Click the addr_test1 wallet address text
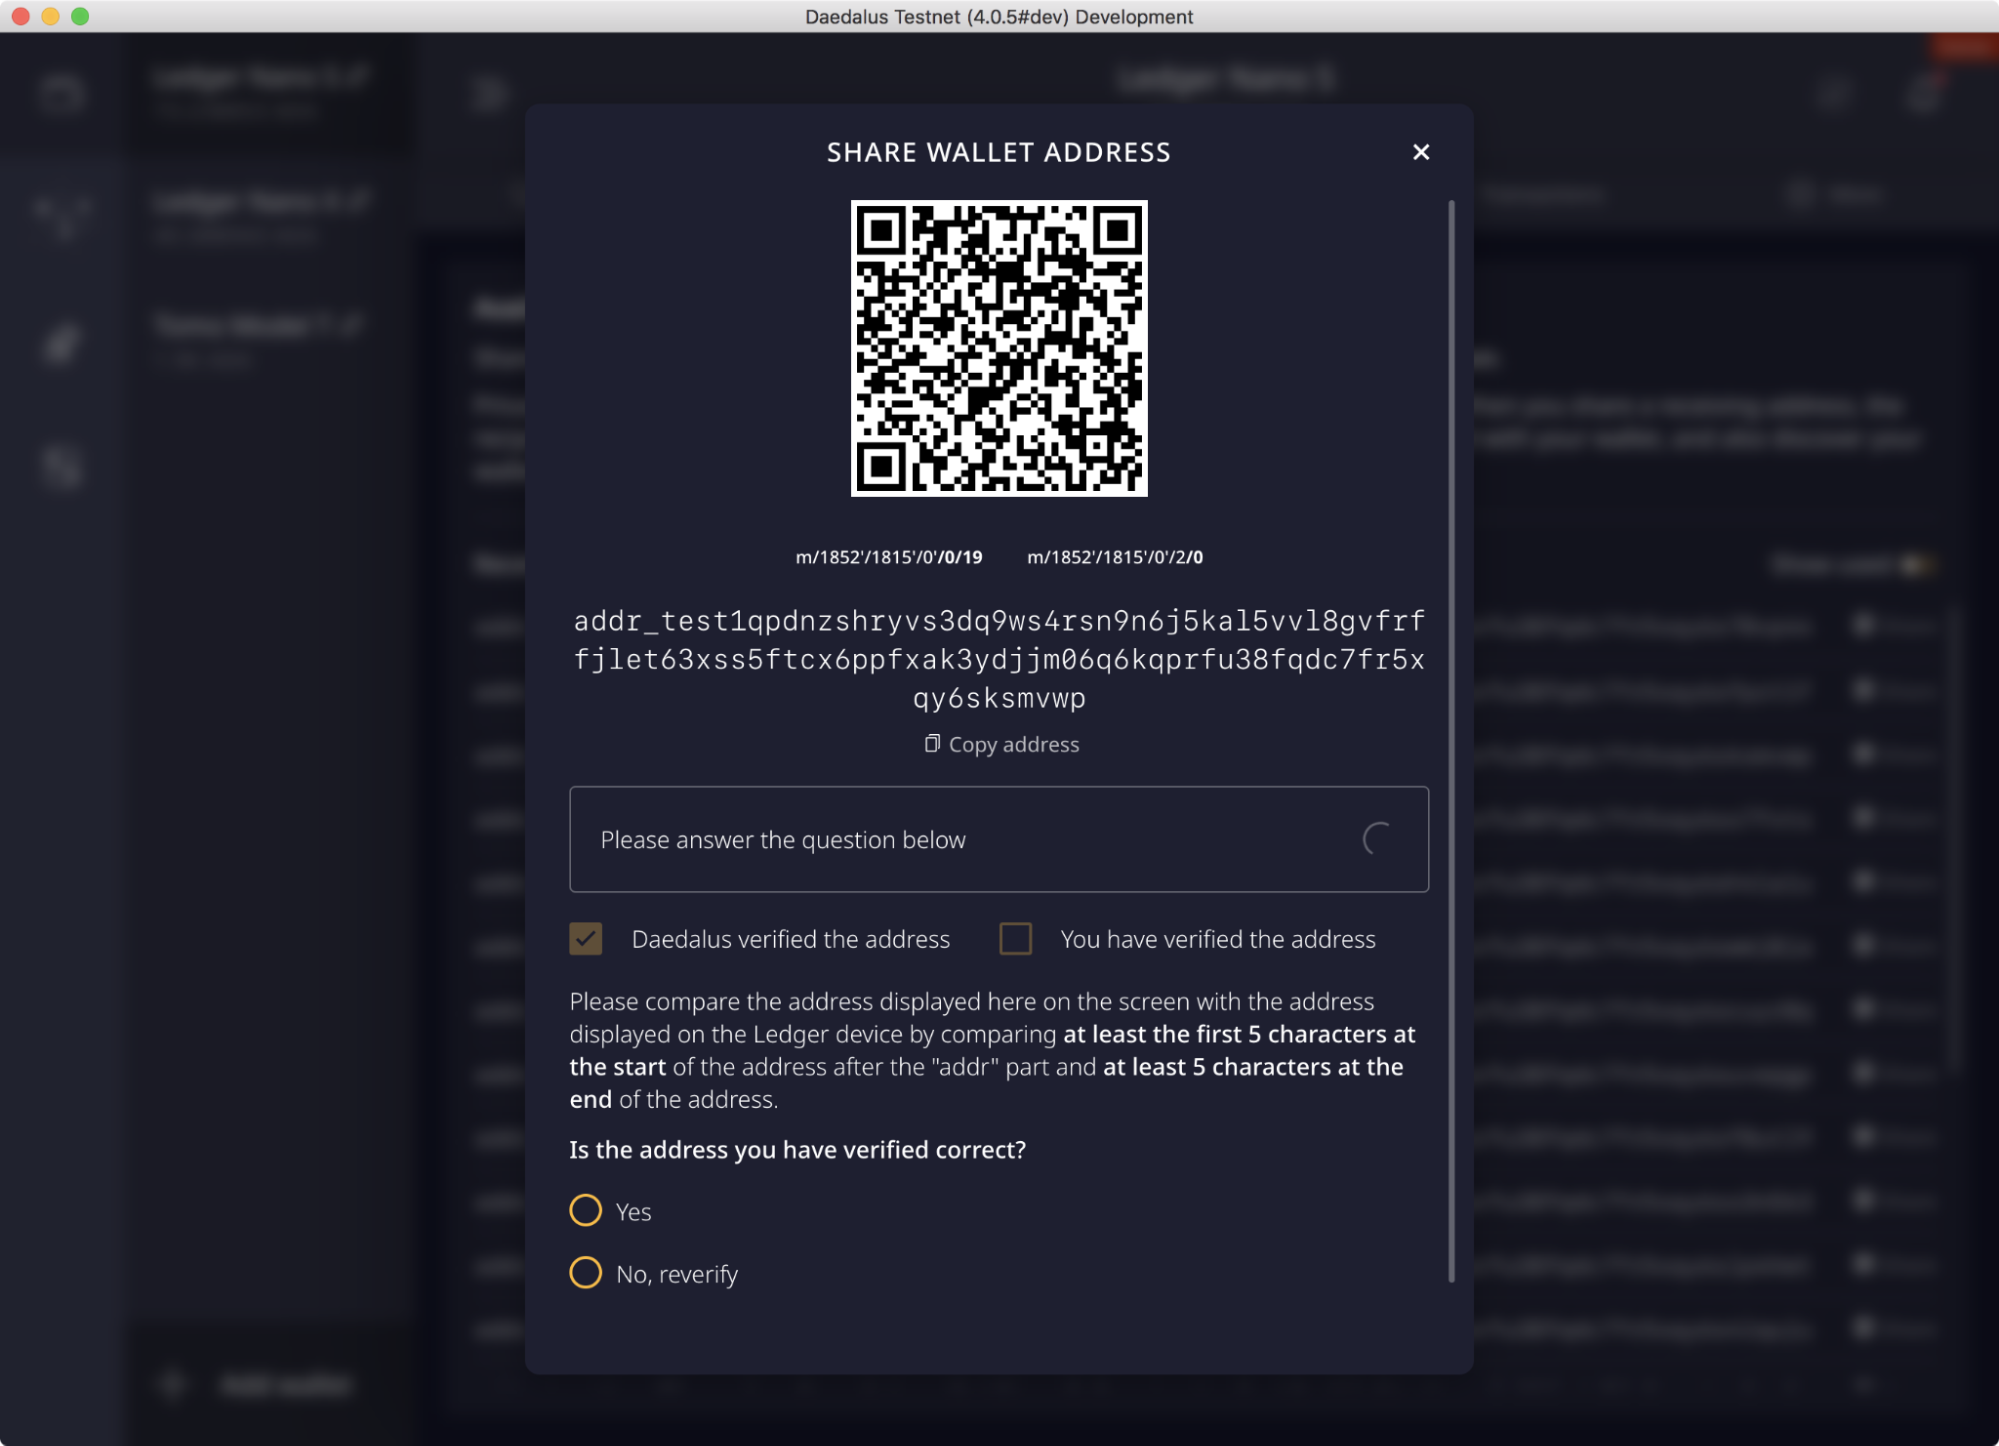The width and height of the screenshot is (1999, 1446). tap(998, 659)
